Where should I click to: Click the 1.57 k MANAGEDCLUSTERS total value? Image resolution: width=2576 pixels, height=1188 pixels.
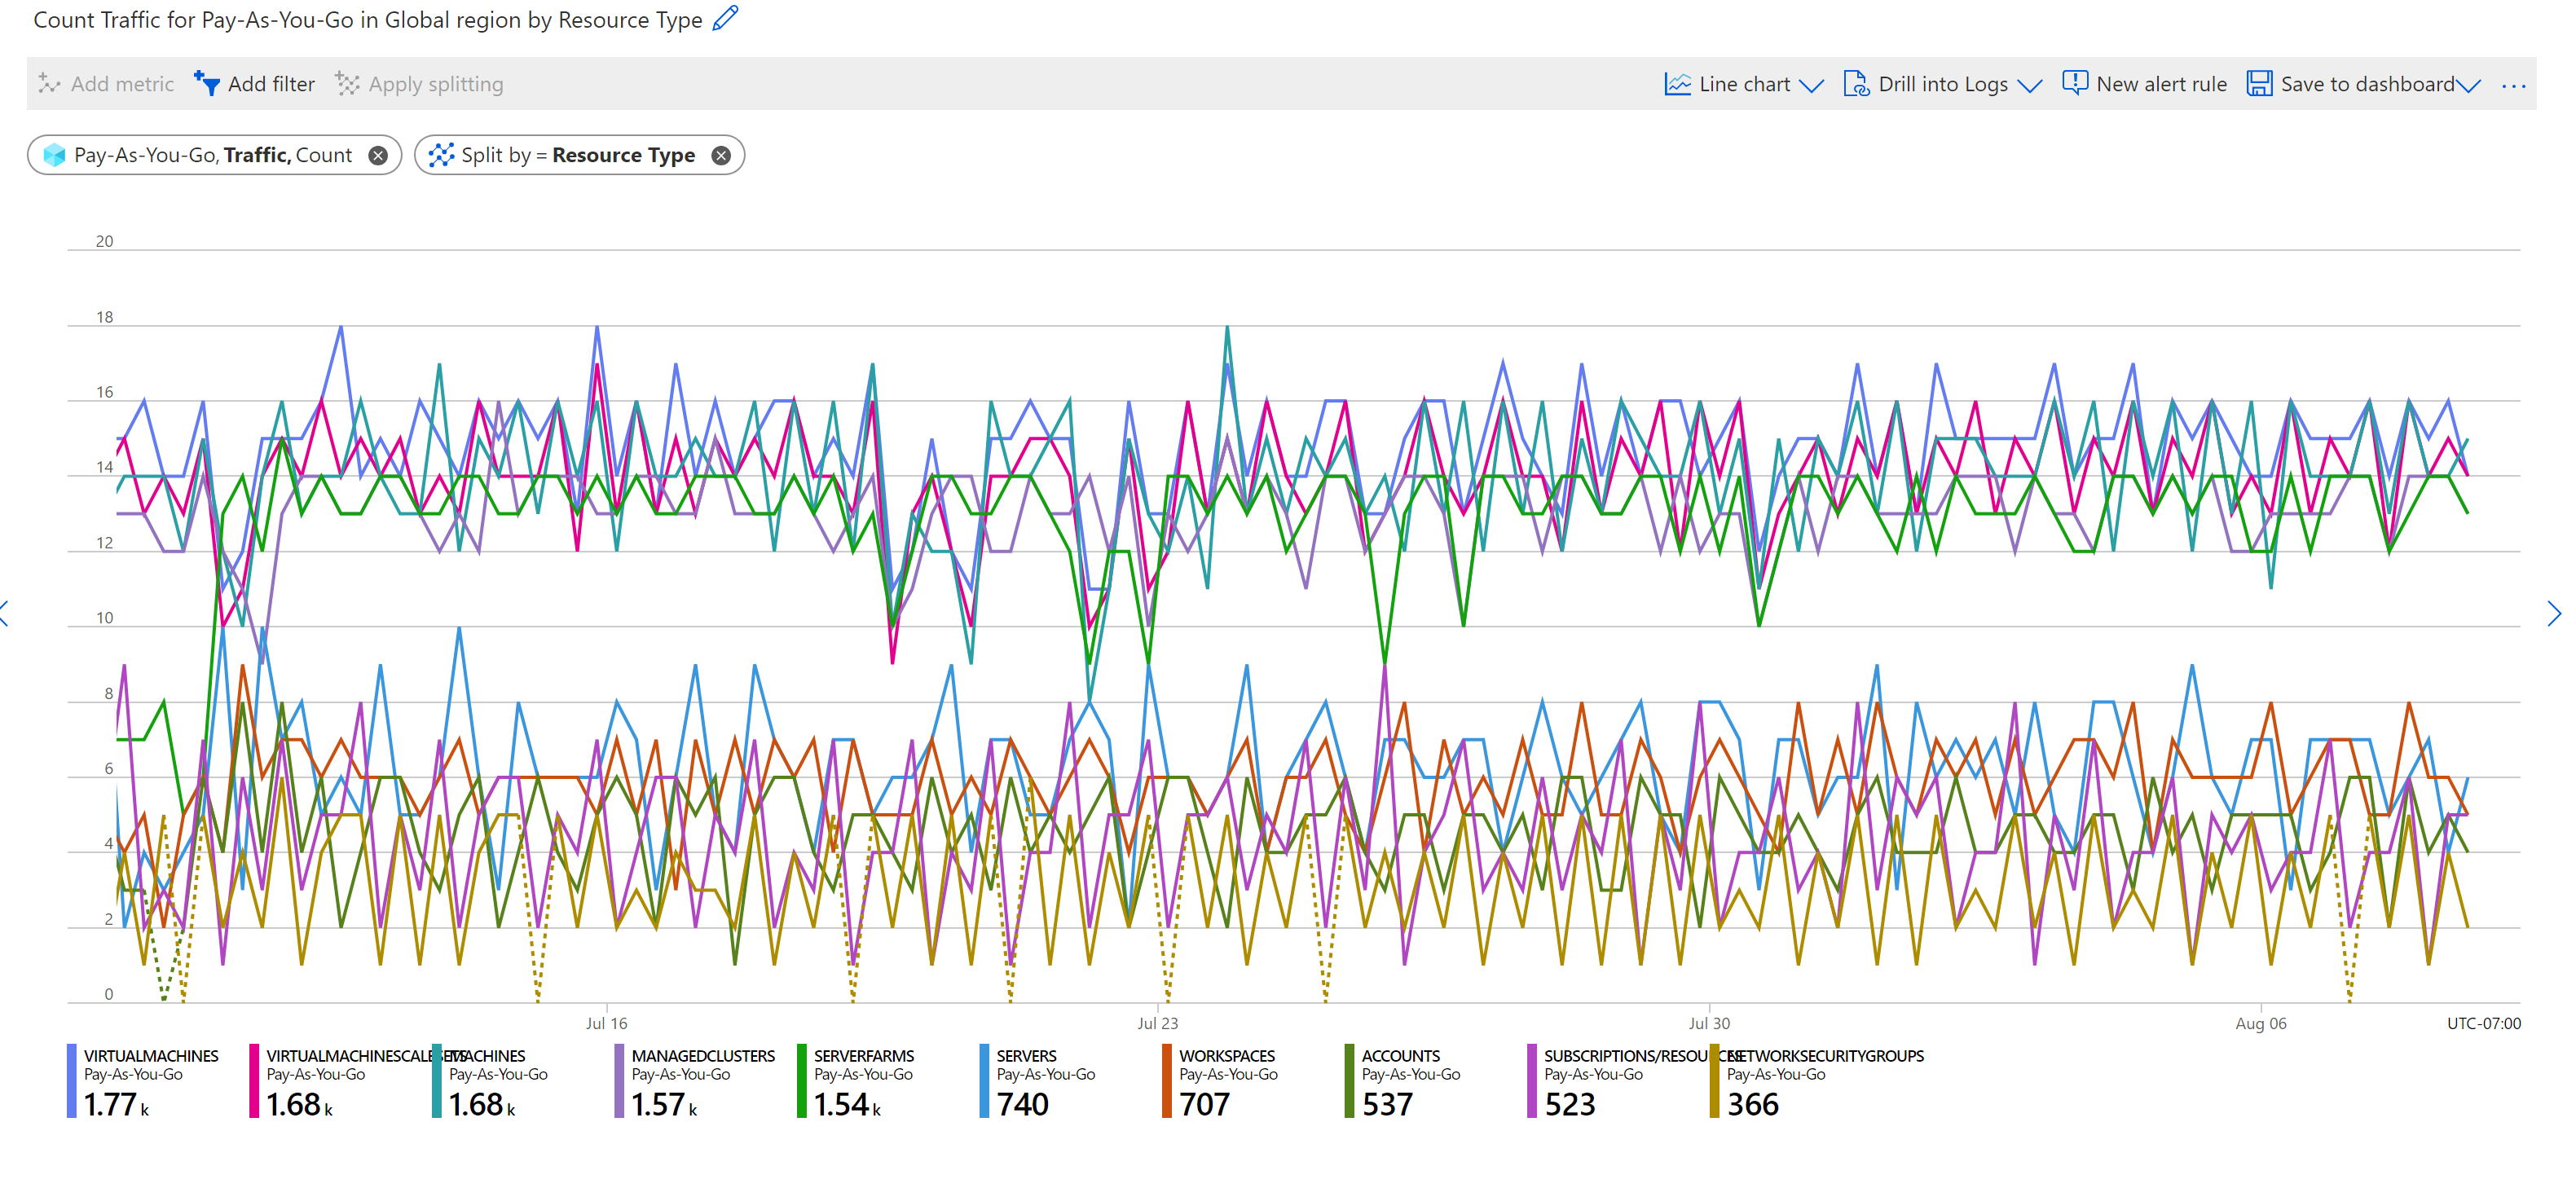(x=664, y=1104)
